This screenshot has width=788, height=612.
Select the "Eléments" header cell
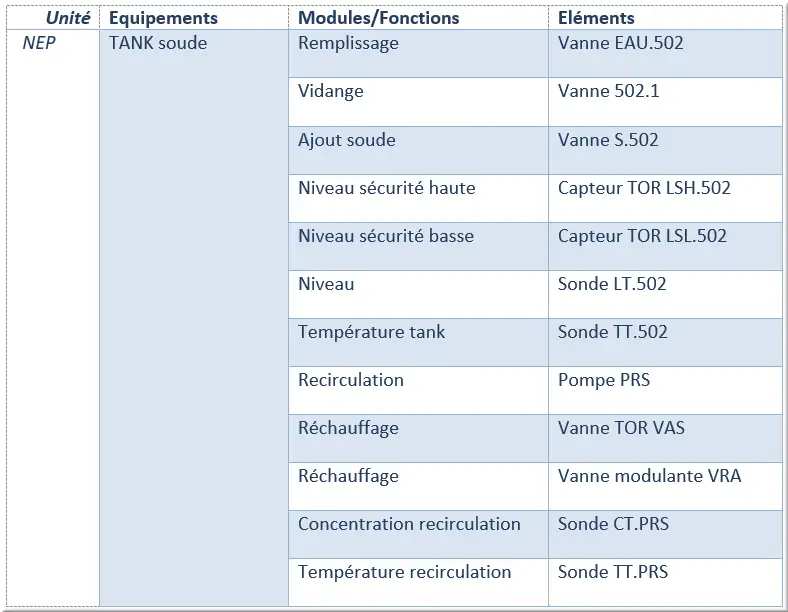click(x=596, y=18)
